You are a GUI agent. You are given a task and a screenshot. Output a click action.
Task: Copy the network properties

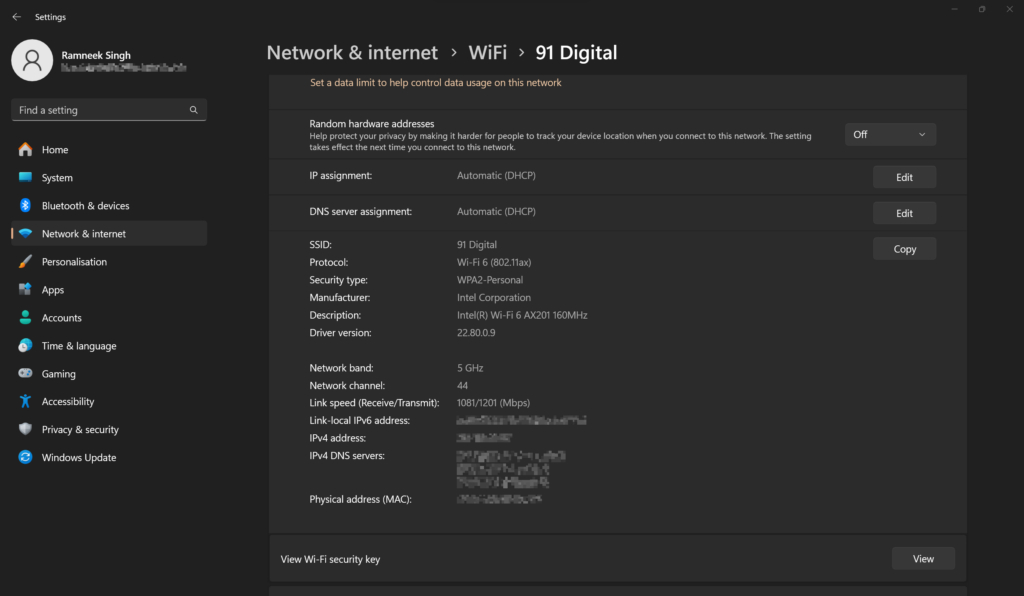click(x=904, y=248)
